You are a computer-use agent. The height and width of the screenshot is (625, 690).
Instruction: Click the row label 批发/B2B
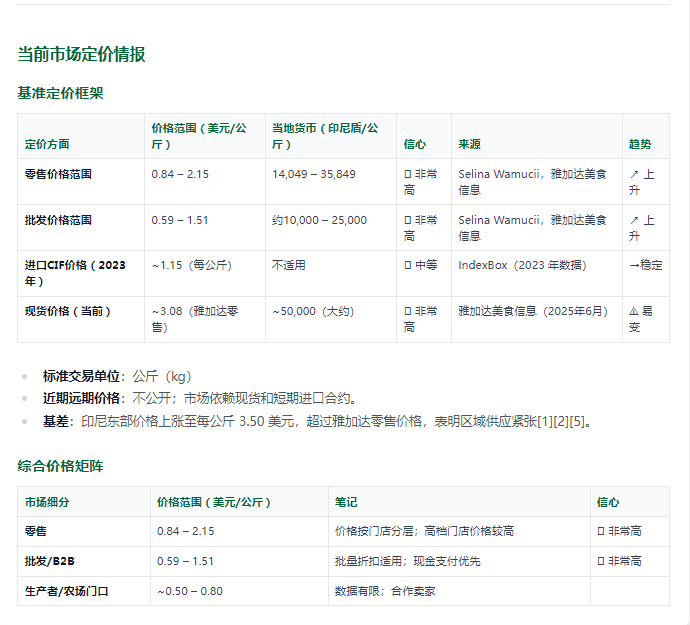(x=50, y=561)
